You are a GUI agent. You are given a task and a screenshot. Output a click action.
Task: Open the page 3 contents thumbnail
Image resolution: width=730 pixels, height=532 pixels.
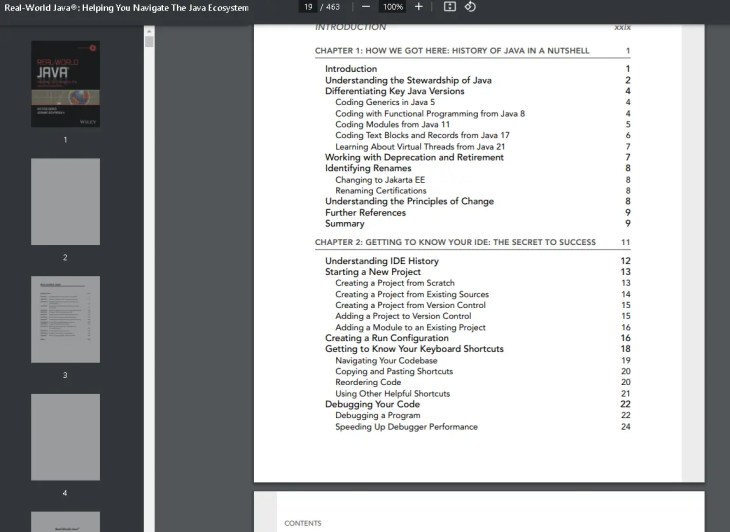[65, 319]
